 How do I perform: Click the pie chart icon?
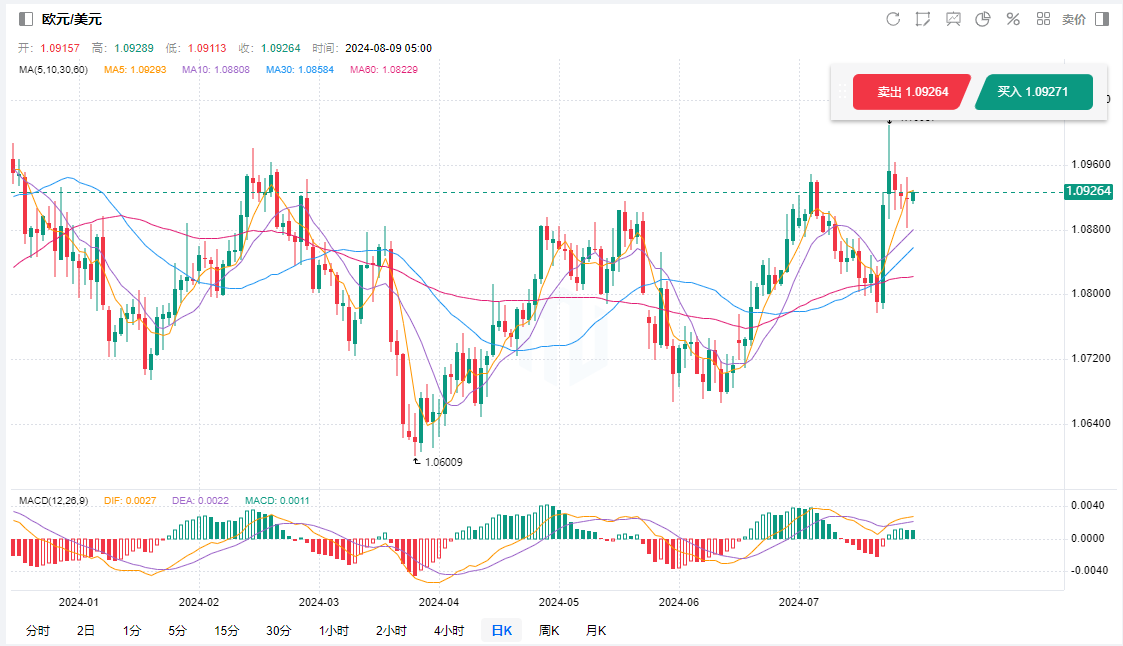[x=983, y=19]
